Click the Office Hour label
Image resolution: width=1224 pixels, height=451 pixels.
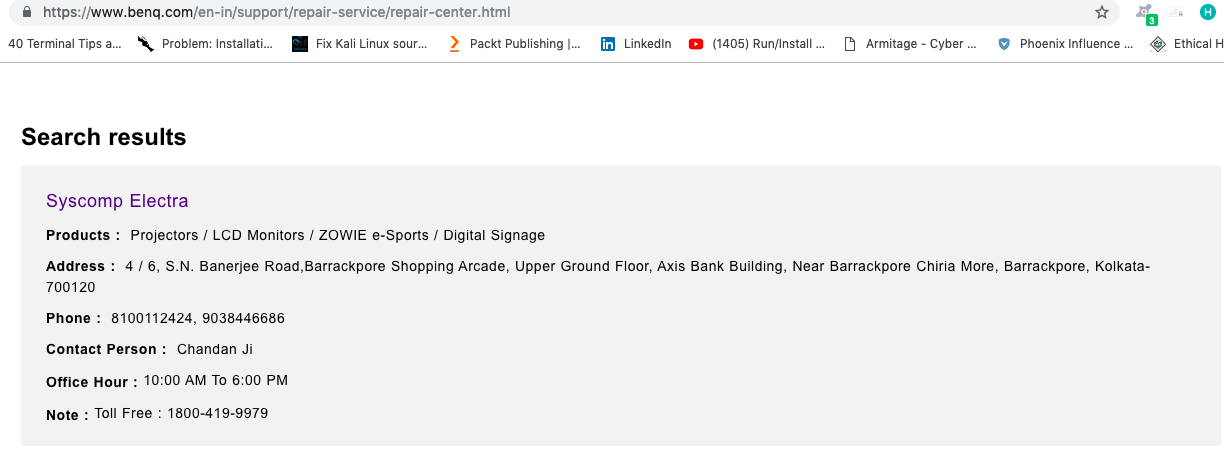92,382
